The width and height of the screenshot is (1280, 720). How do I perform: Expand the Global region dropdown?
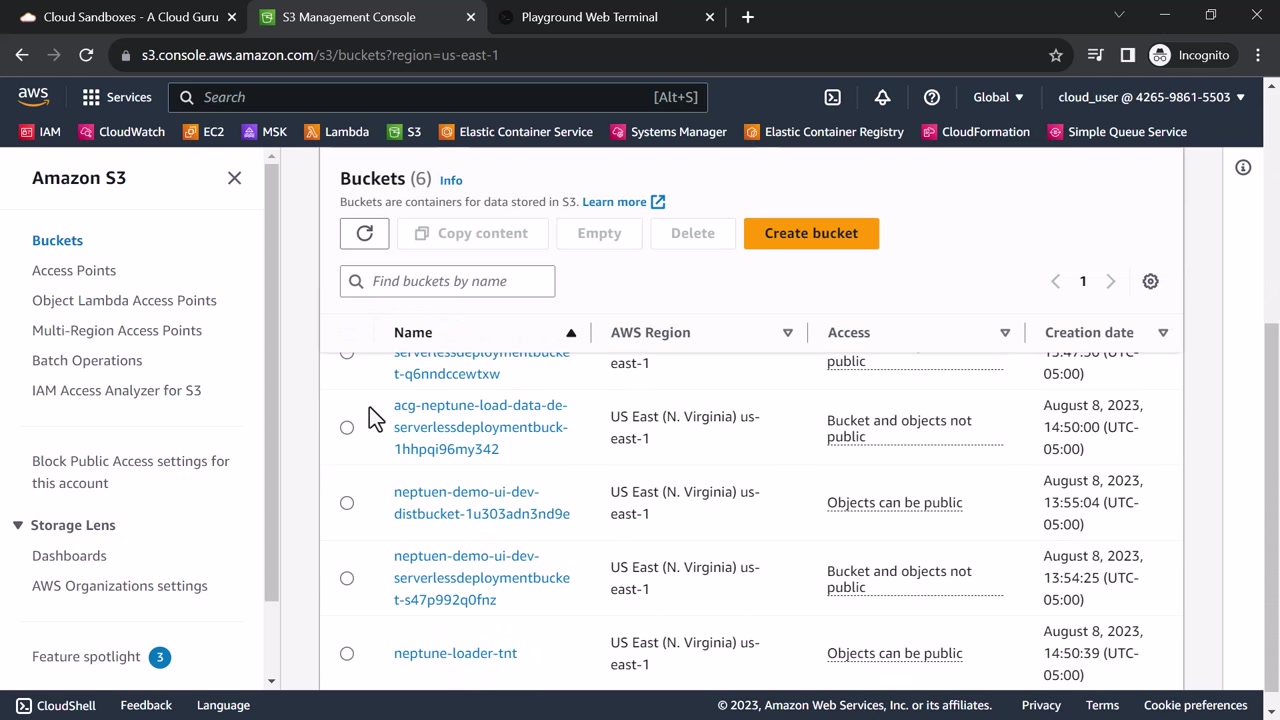[998, 97]
